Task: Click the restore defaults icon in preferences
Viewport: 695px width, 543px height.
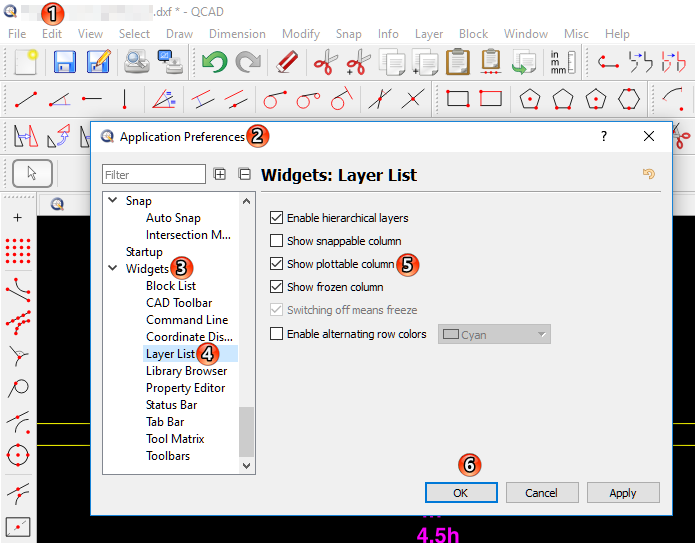Action: click(649, 174)
